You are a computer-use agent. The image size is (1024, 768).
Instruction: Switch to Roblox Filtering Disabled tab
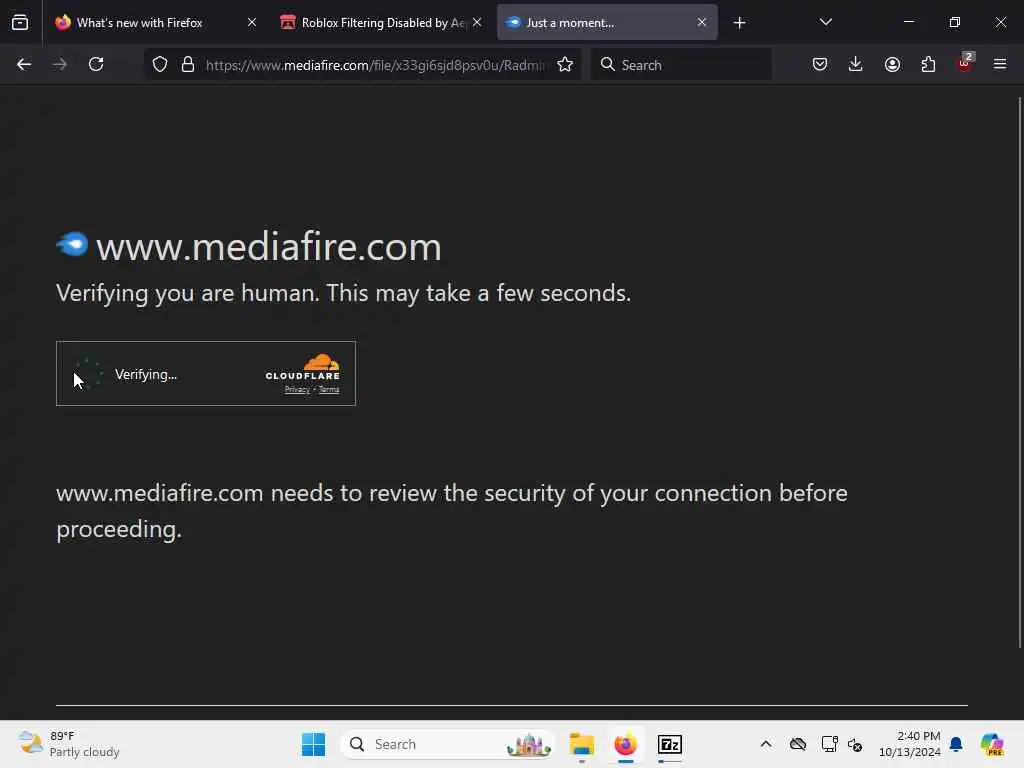(383, 23)
